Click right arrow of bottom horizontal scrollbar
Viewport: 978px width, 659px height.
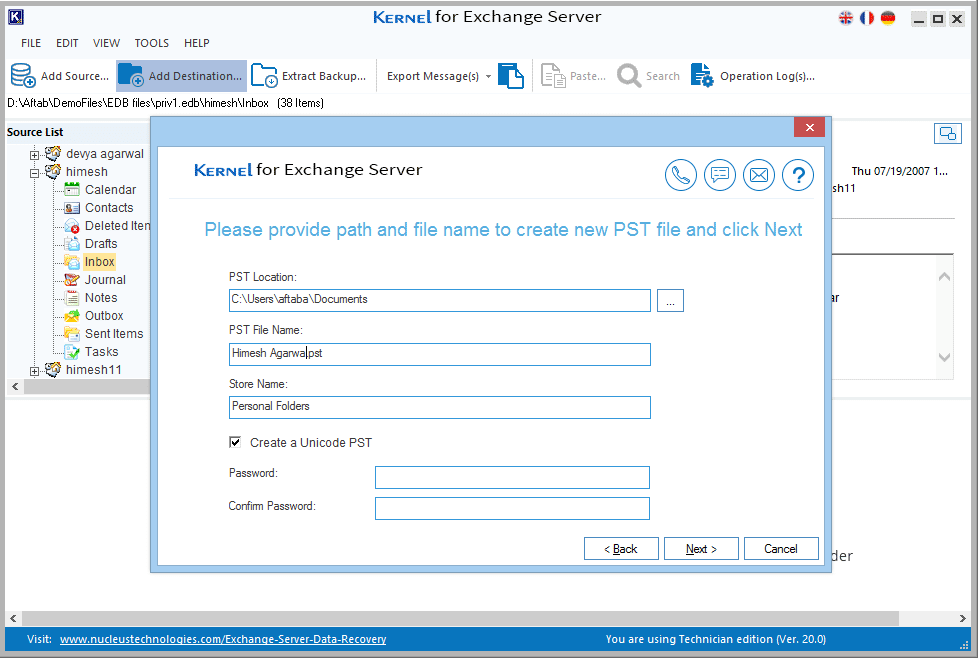tap(962, 618)
